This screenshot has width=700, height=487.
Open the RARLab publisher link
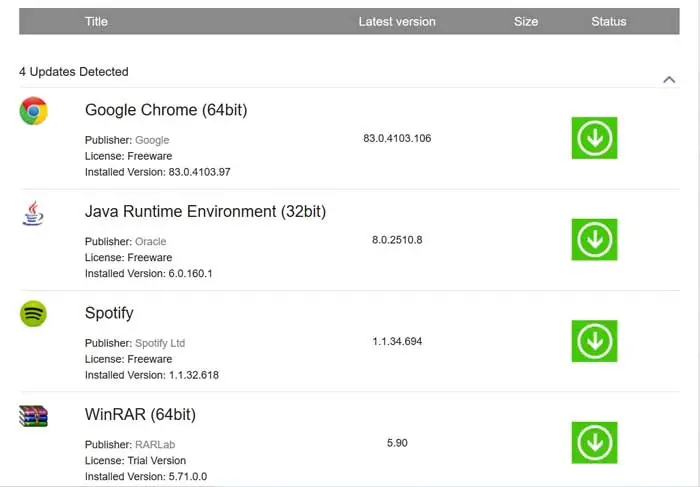click(155, 444)
